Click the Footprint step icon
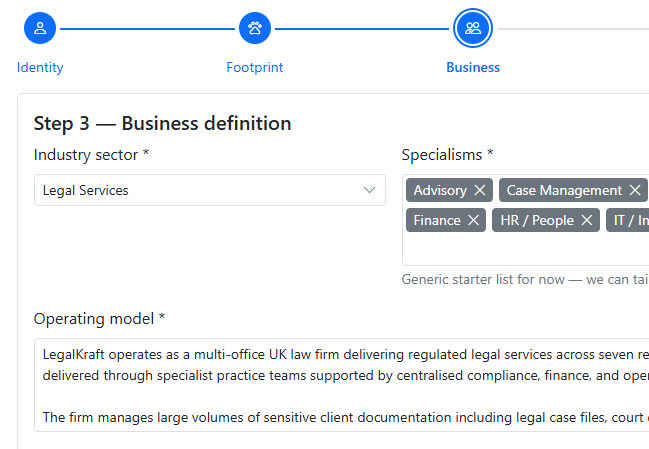This screenshot has height=449, width=649. click(255, 28)
